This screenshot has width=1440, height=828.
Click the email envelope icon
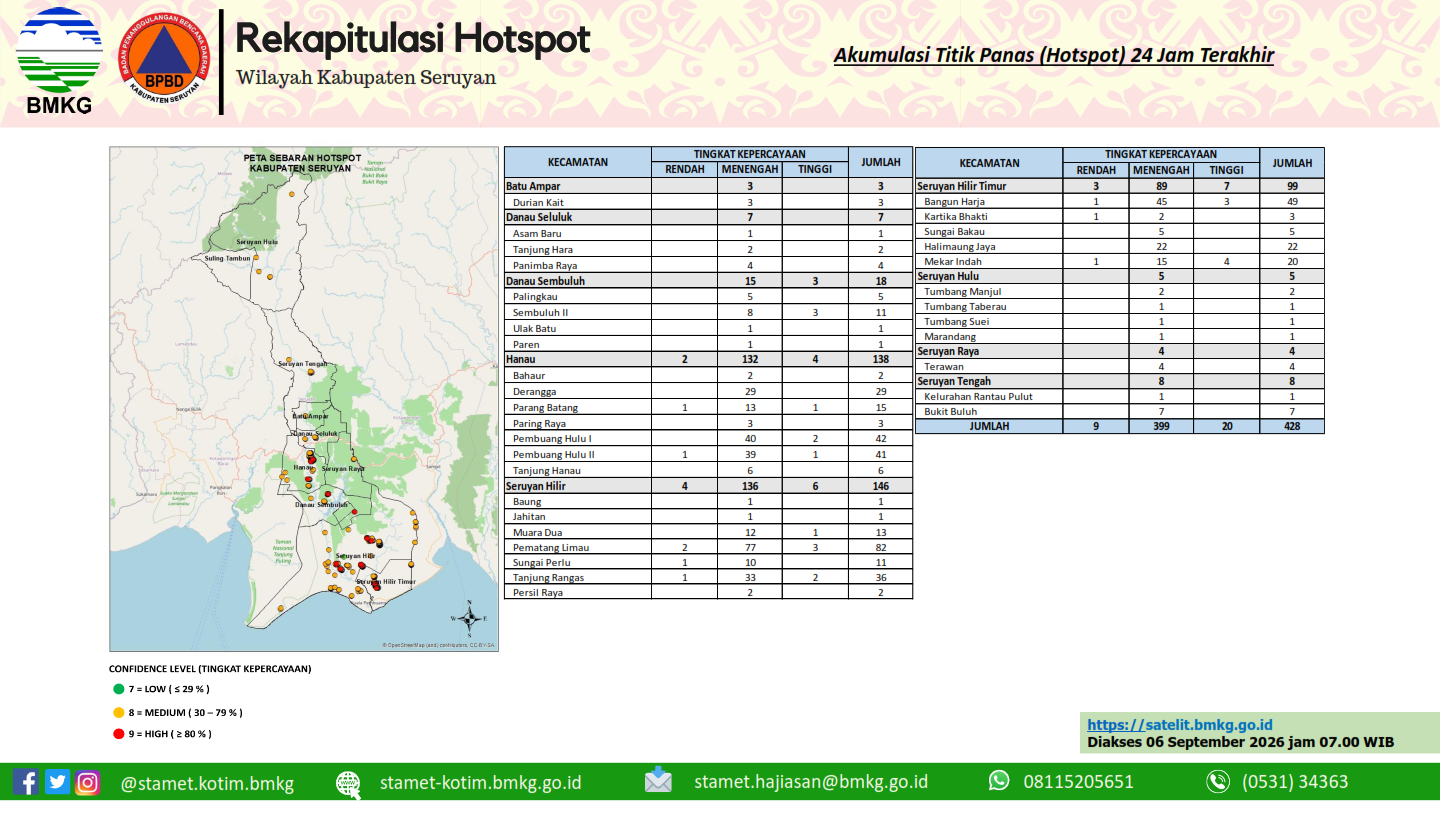click(658, 781)
